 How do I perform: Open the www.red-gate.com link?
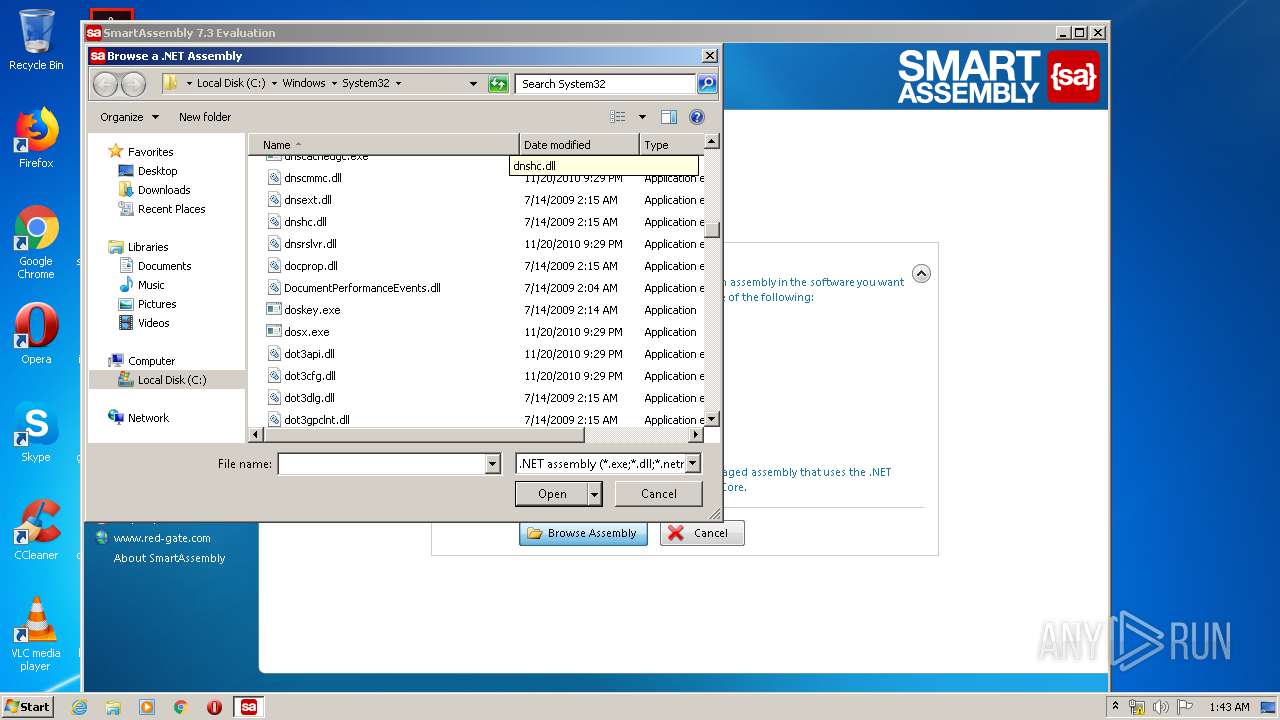coord(162,538)
